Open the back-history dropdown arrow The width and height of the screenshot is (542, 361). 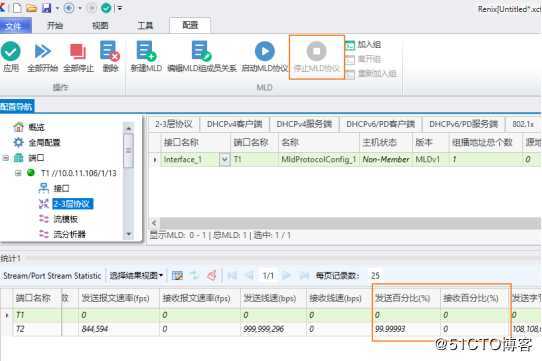tap(80, 8)
